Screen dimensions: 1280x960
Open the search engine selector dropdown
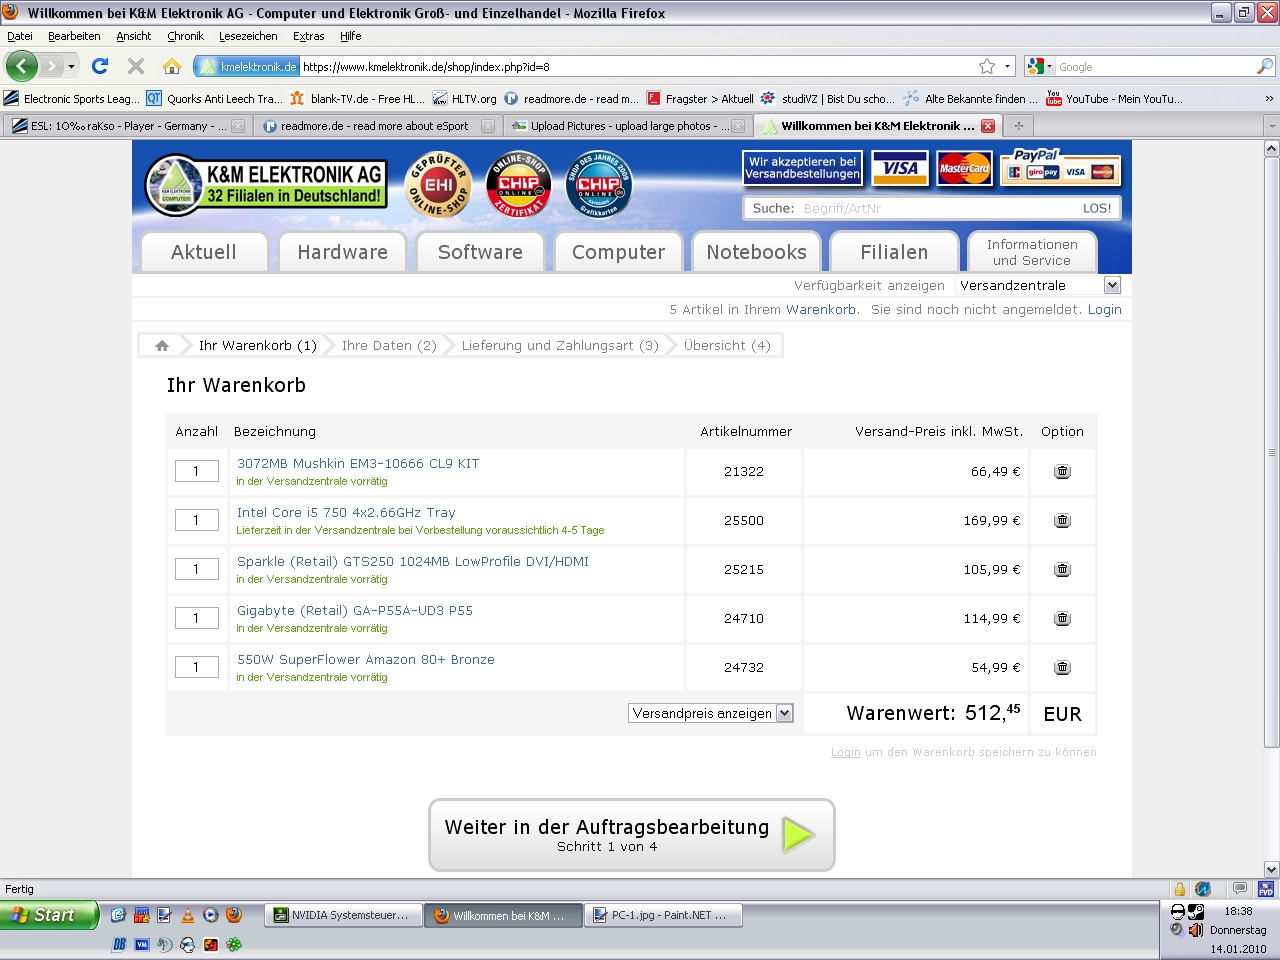(1038, 66)
